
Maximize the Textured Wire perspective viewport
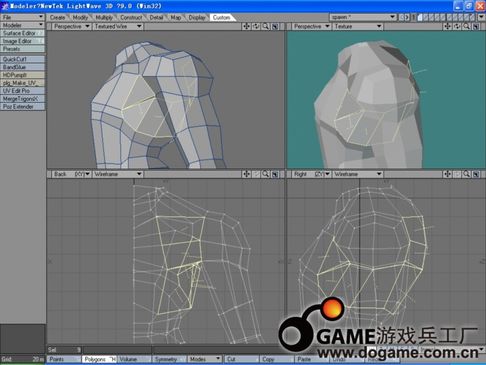point(275,26)
